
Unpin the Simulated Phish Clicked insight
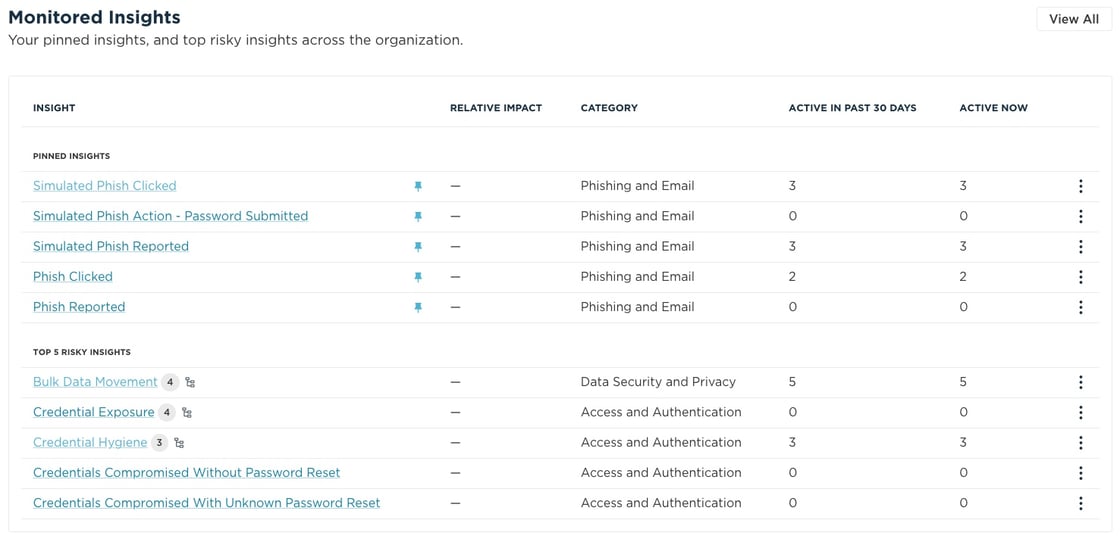418,186
